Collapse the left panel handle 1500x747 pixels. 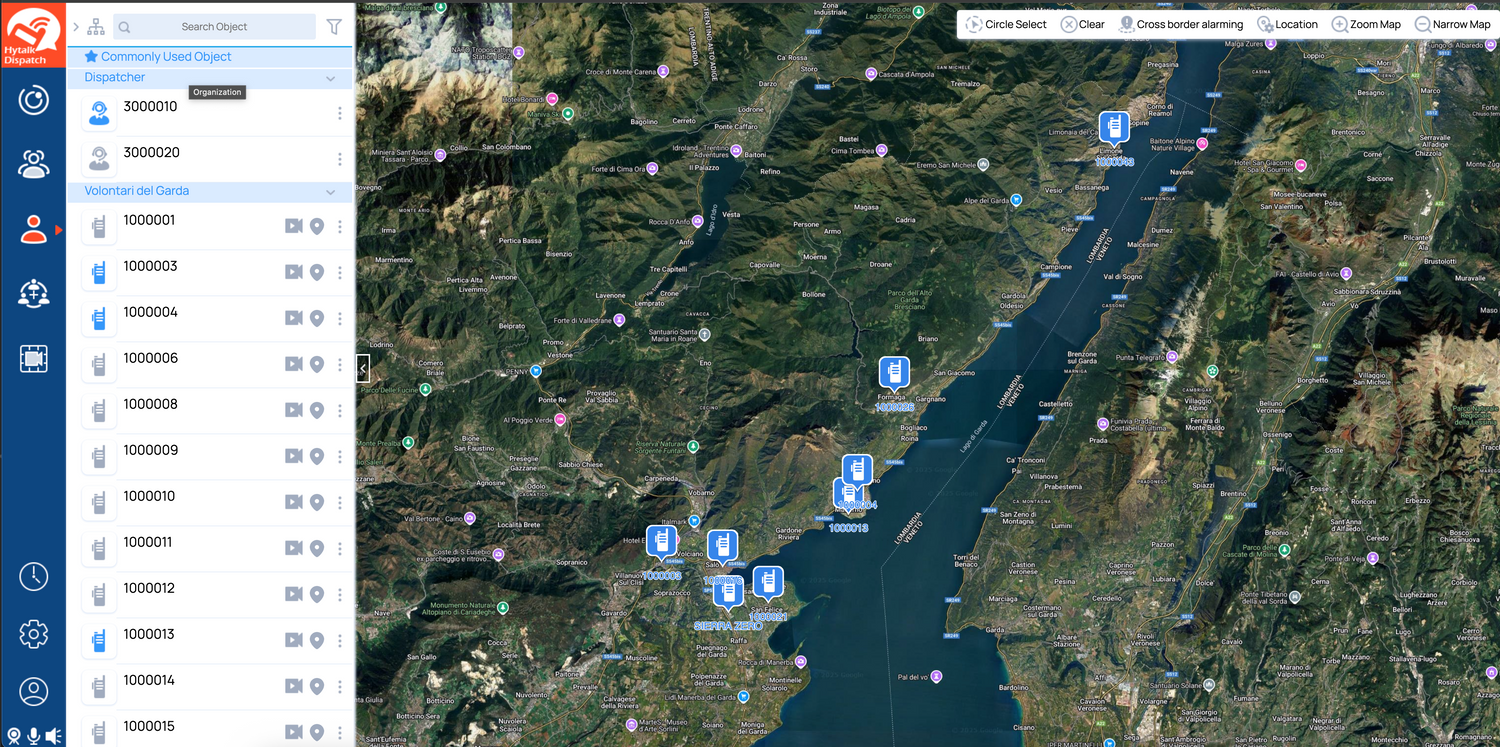point(363,368)
